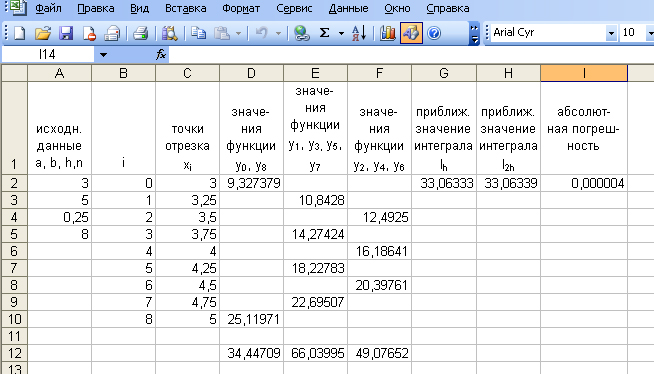This screenshot has width=654, height=374.
Task: Click the Arial Cyr font name box
Action: coord(548,33)
